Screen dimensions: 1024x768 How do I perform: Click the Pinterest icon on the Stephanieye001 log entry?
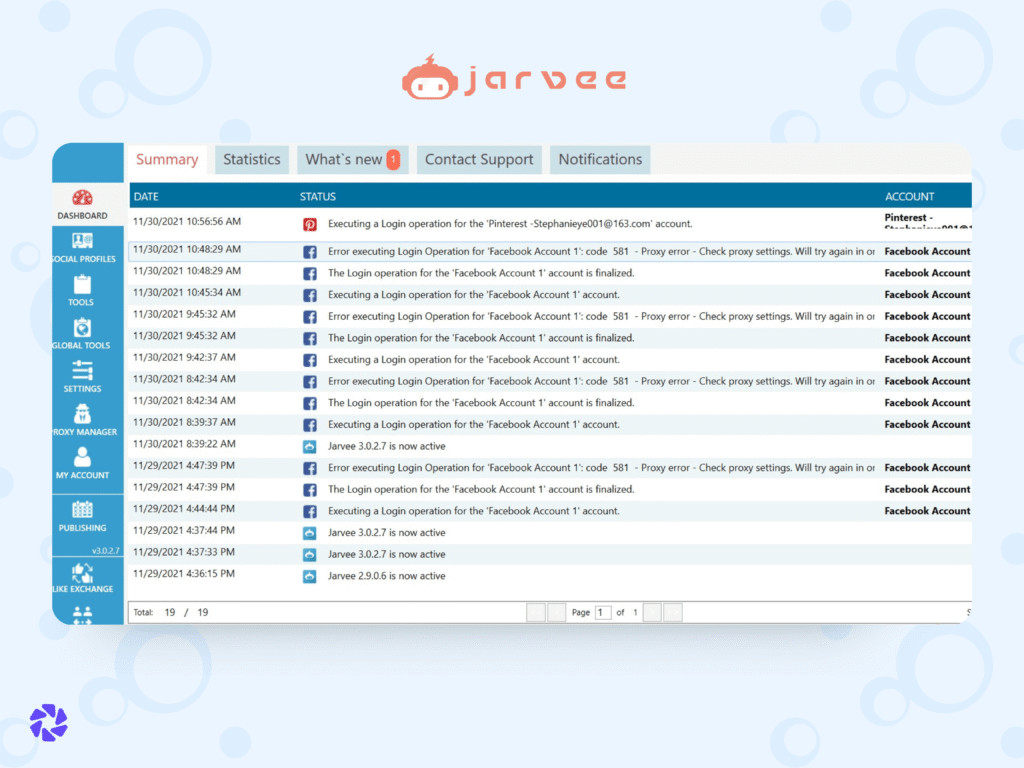[310, 223]
